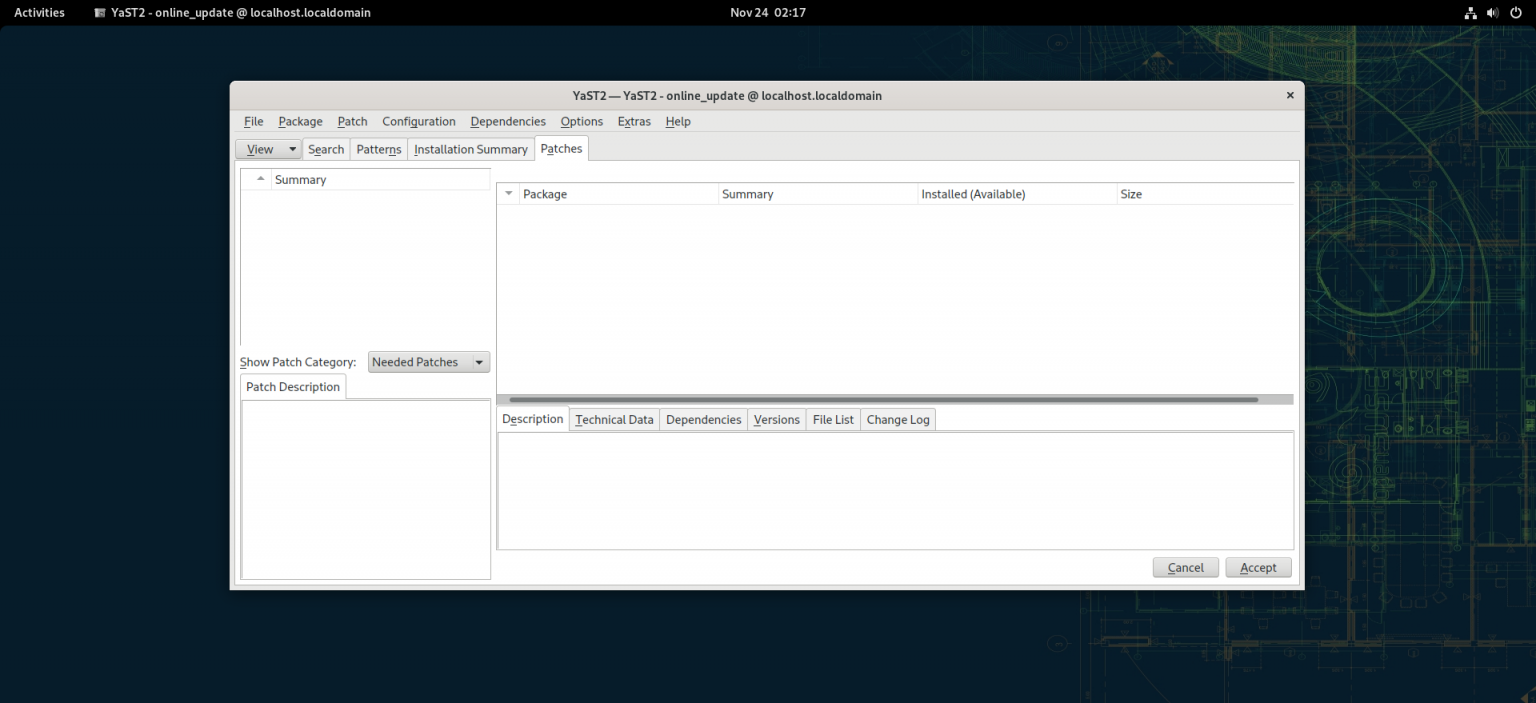Image resolution: width=1536 pixels, height=703 pixels.
Task: Switch to the Patches tab
Action: (561, 148)
